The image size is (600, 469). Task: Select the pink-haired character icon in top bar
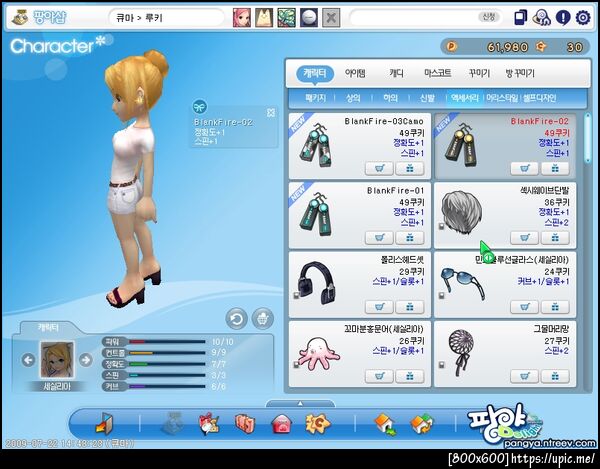242,18
